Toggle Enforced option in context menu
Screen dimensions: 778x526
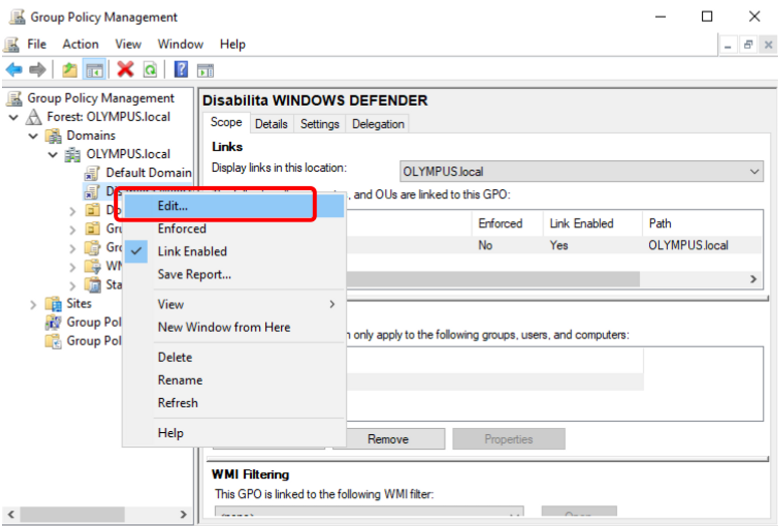(x=181, y=229)
